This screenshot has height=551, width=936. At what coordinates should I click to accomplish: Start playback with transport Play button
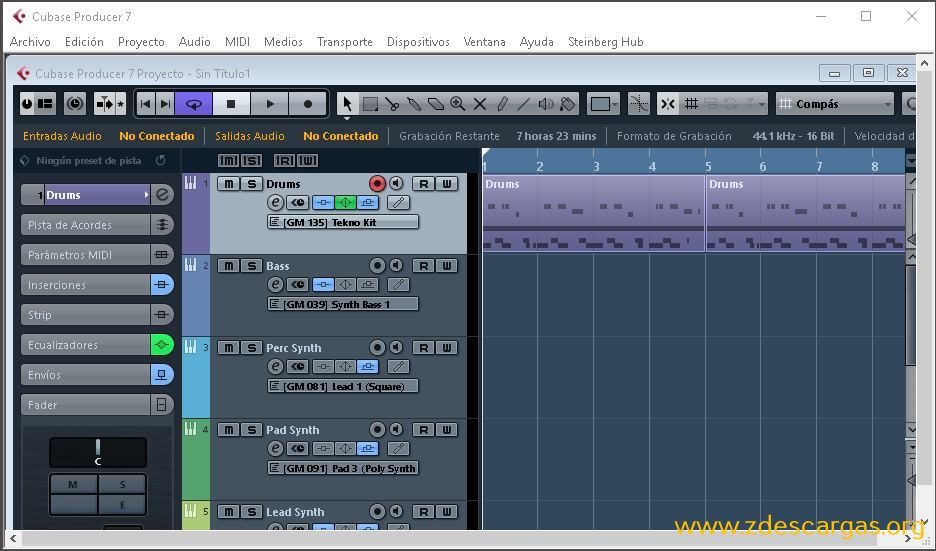(270, 104)
